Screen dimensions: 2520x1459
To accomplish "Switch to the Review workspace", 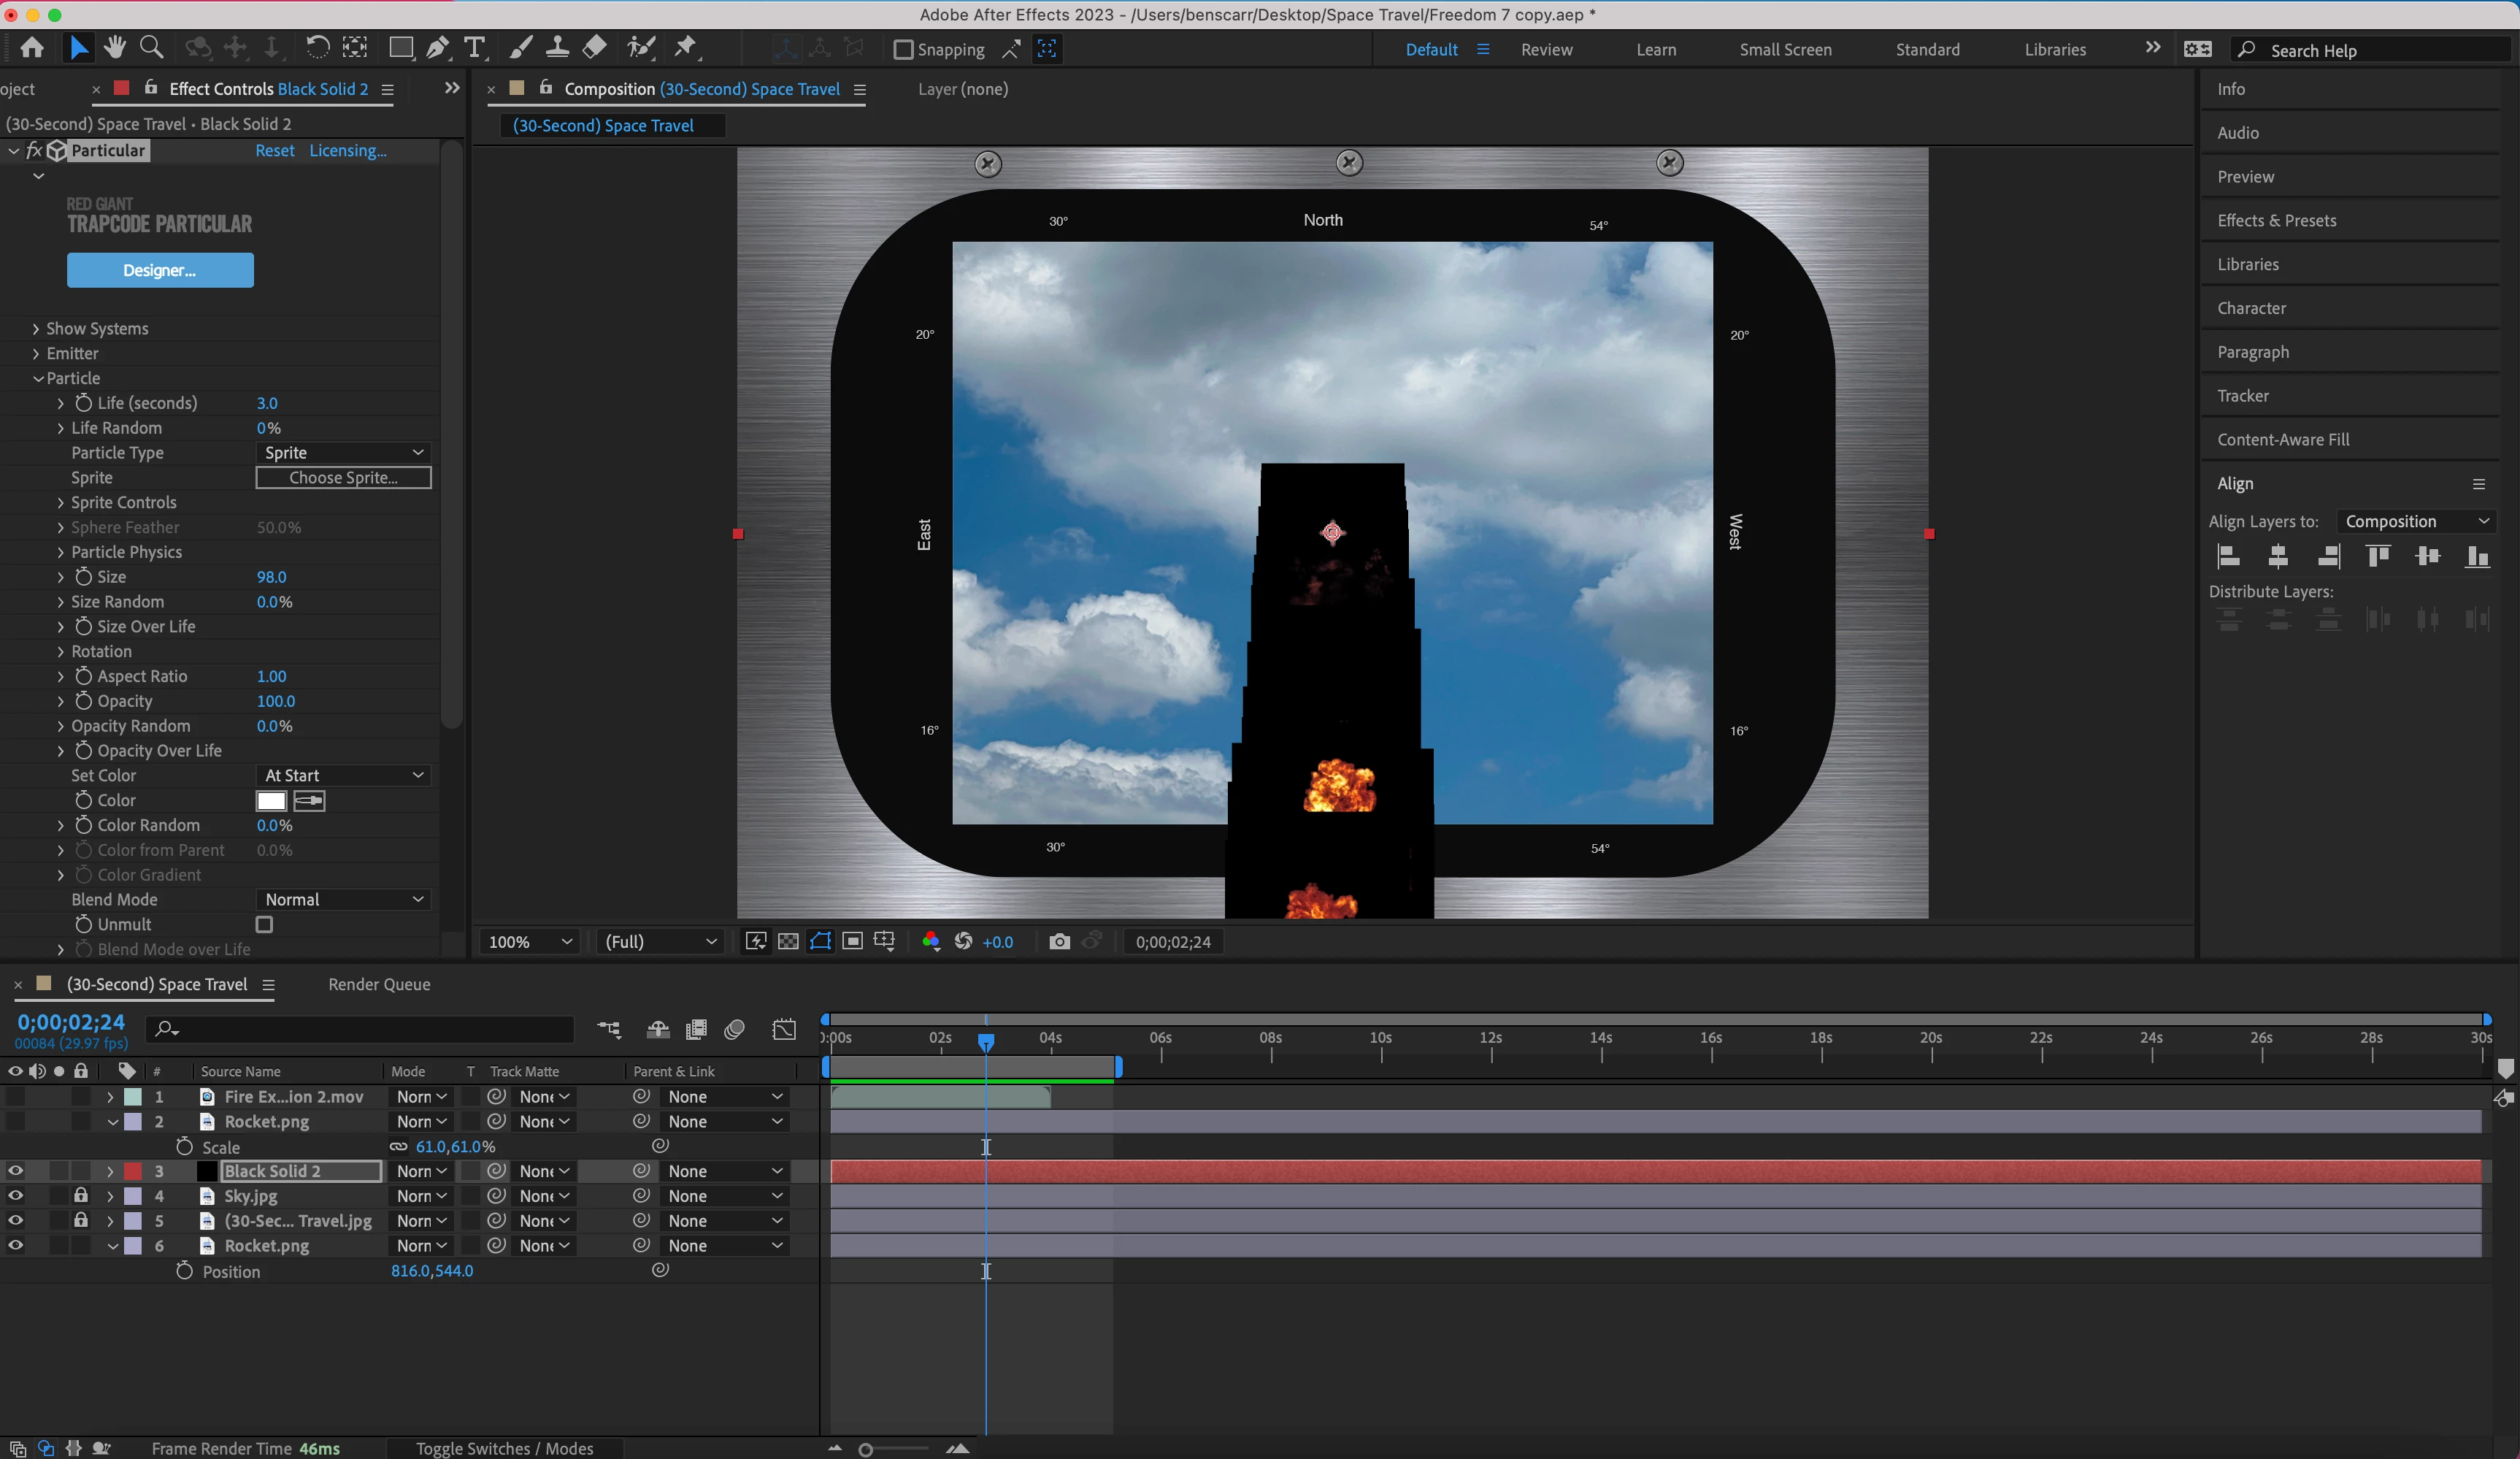I will (1546, 49).
